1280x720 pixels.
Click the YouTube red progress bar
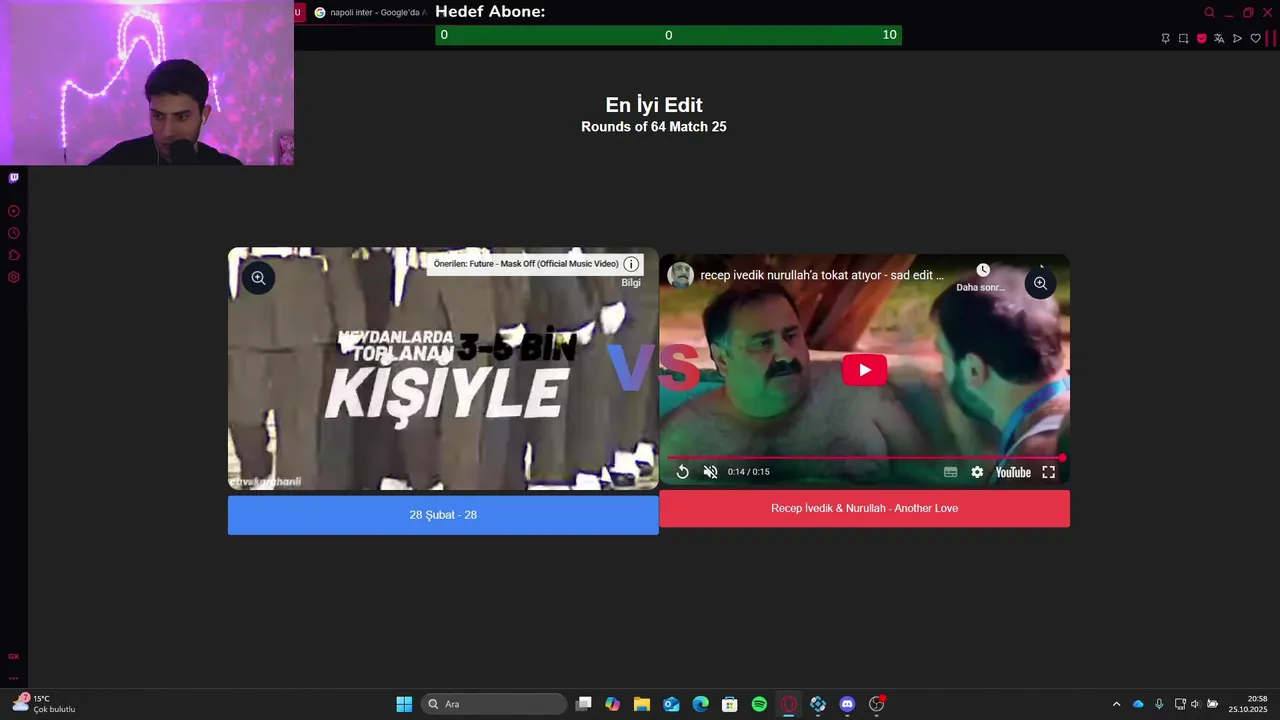(x=865, y=458)
